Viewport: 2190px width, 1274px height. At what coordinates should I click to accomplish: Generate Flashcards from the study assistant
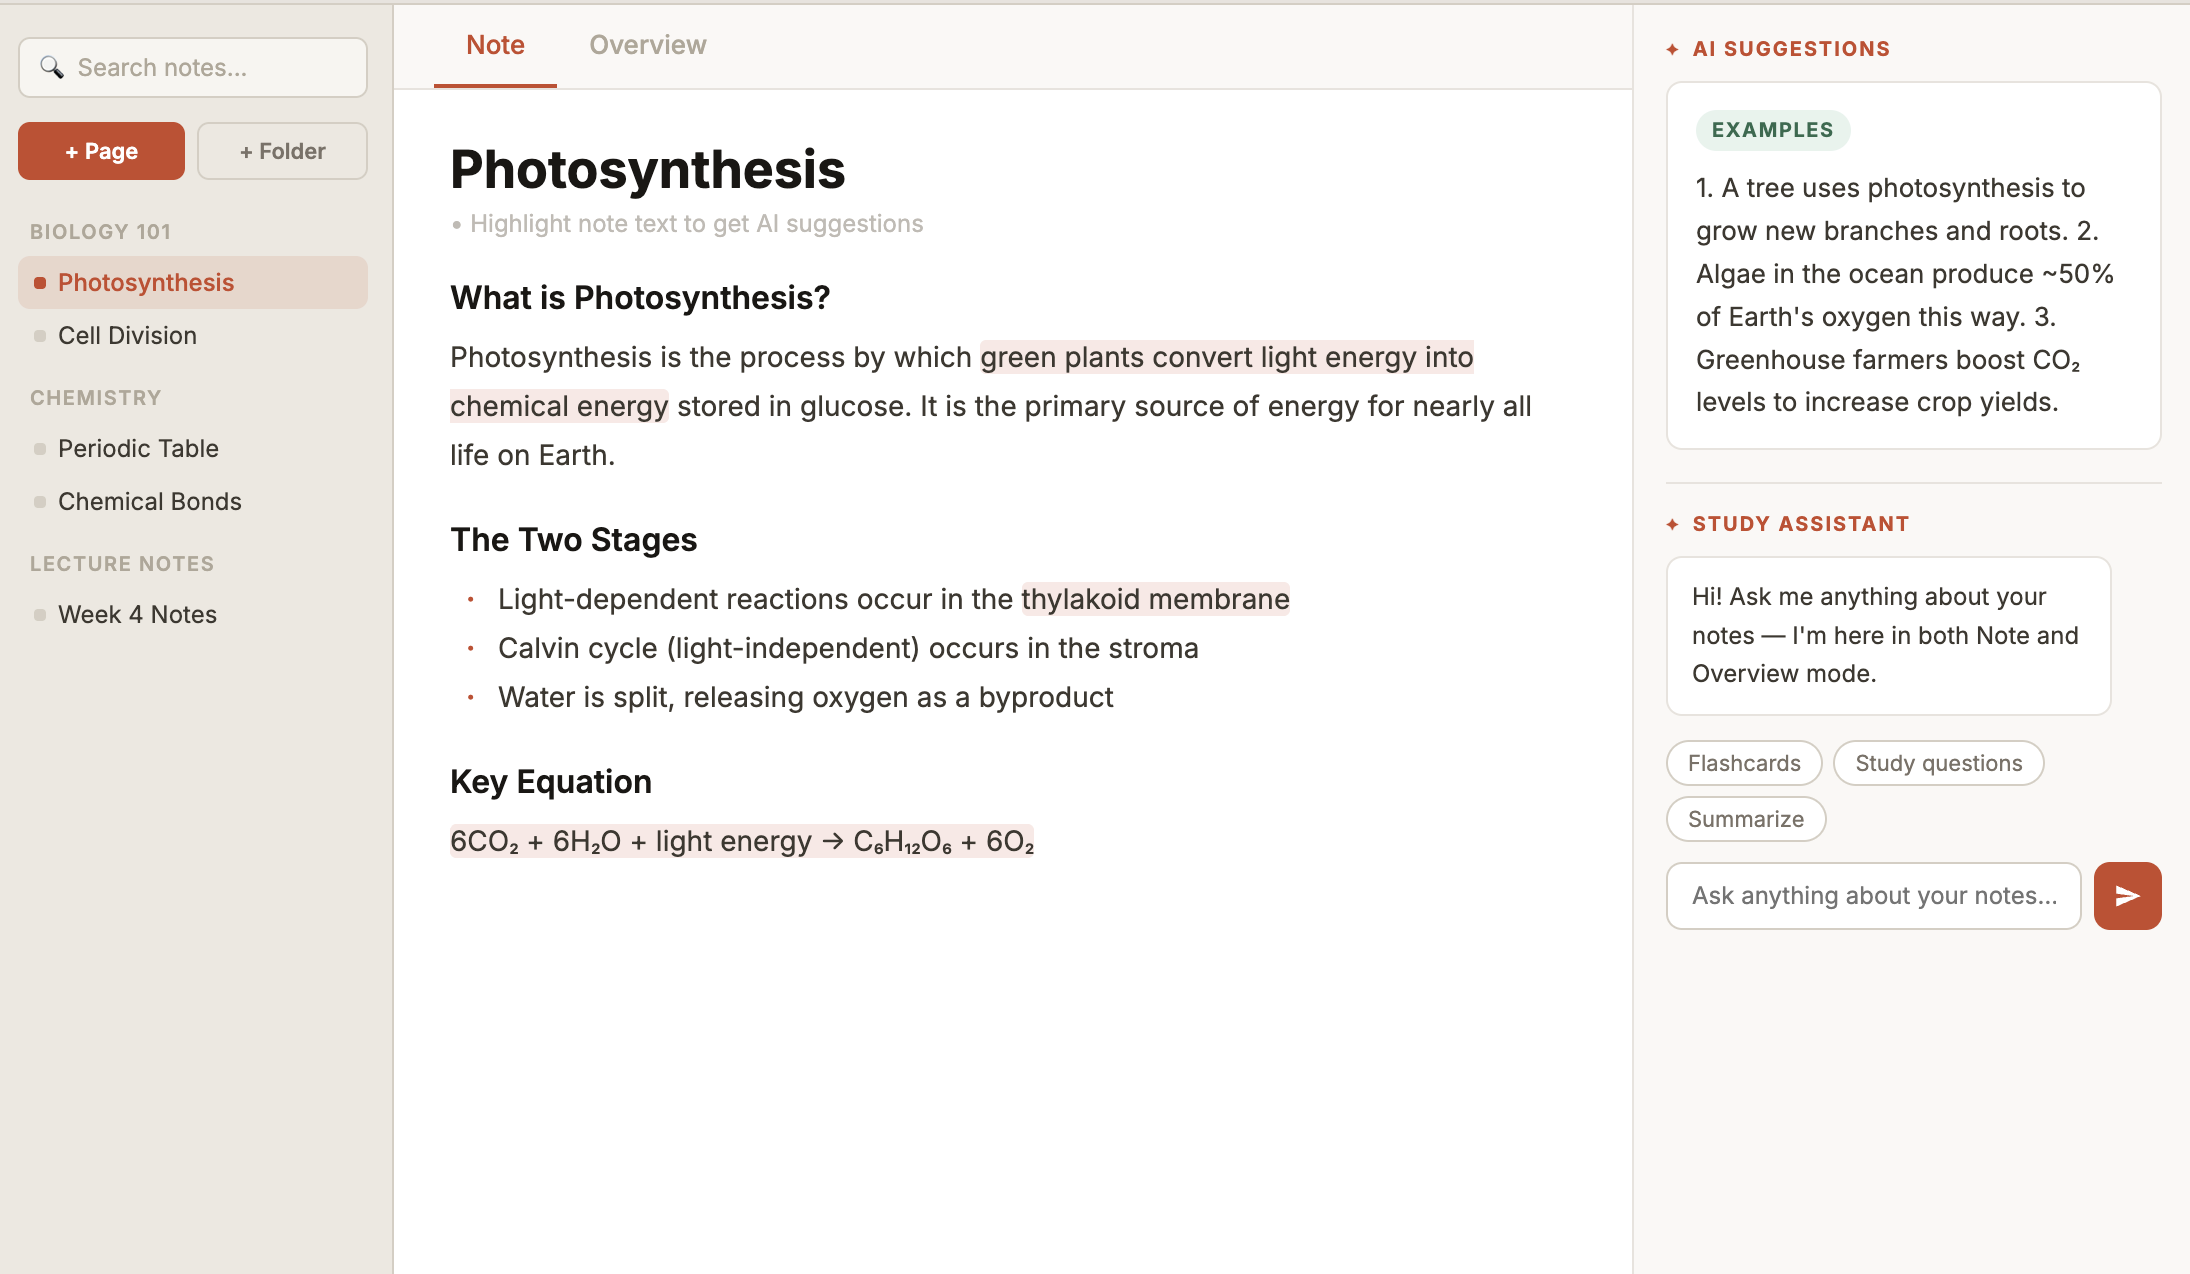[1743, 763]
